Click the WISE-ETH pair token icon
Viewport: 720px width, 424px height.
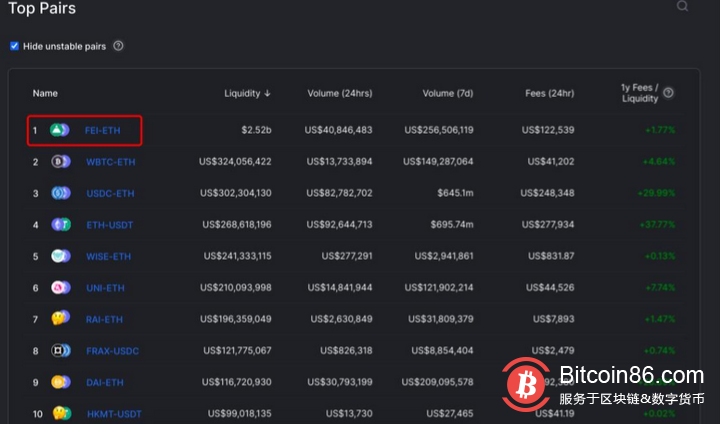(60, 256)
